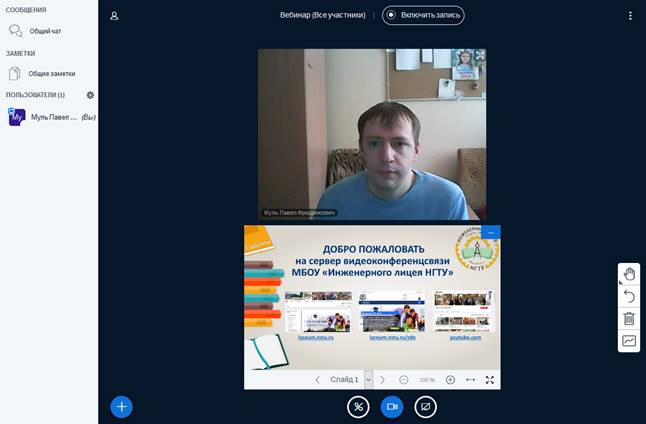Viewport: 646px width, 424px height.
Task: Make the presentation fullscreen
Action: point(490,380)
